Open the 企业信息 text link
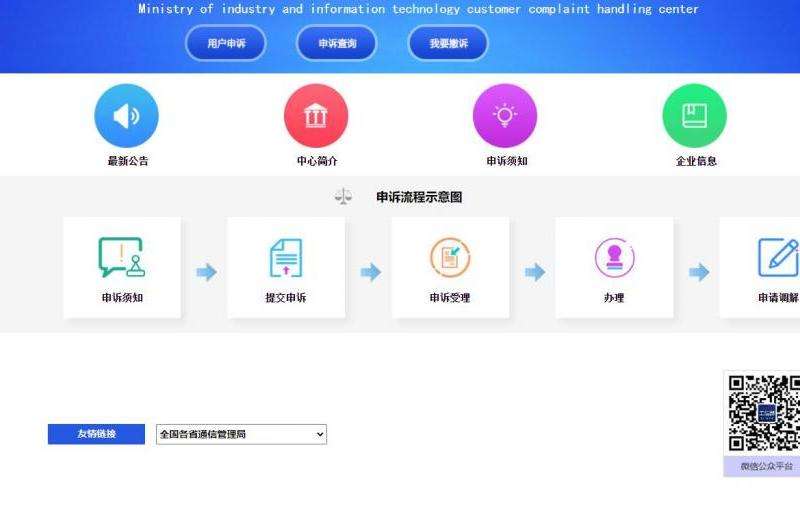Image resolution: width=800 pixels, height=511 pixels. pyautogui.click(x=695, y=161)
